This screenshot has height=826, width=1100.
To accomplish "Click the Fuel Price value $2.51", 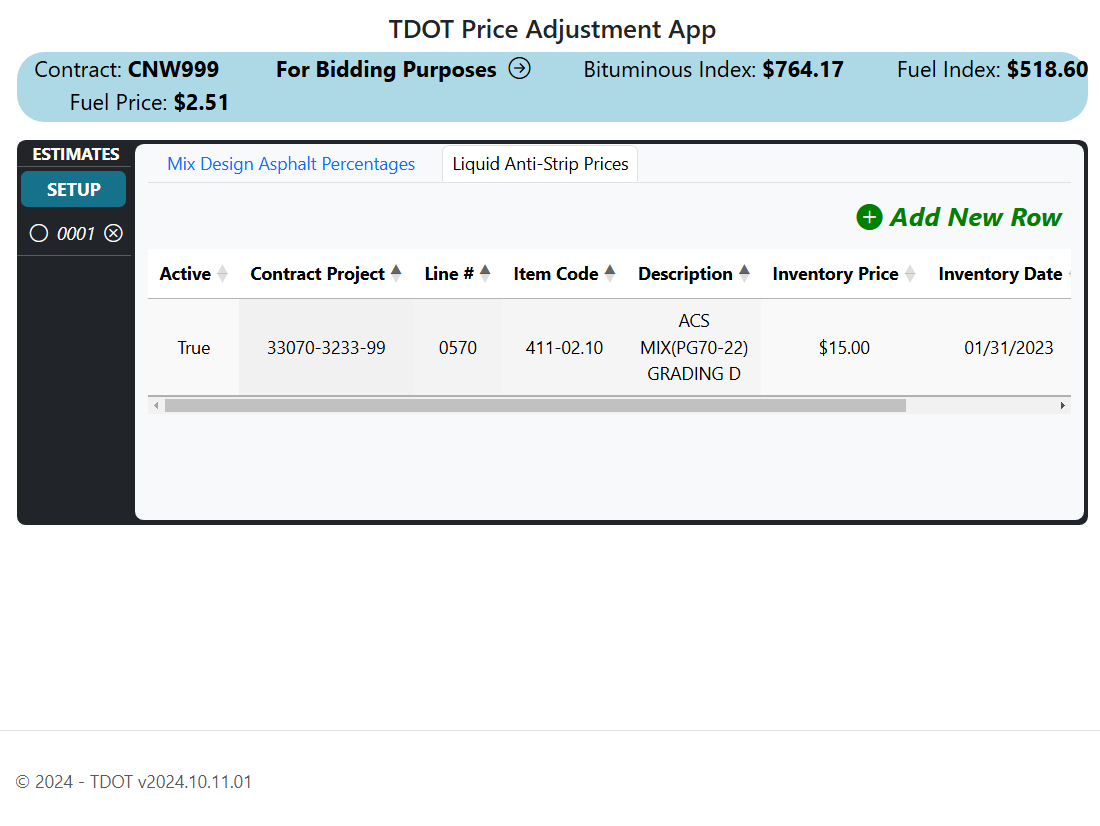I will [x=201, y=102].
